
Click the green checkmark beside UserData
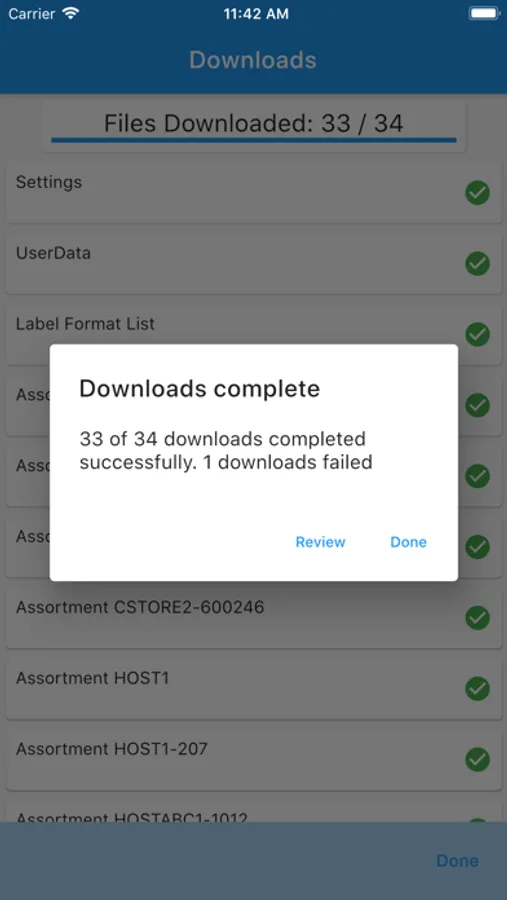[x=477, y=263]
